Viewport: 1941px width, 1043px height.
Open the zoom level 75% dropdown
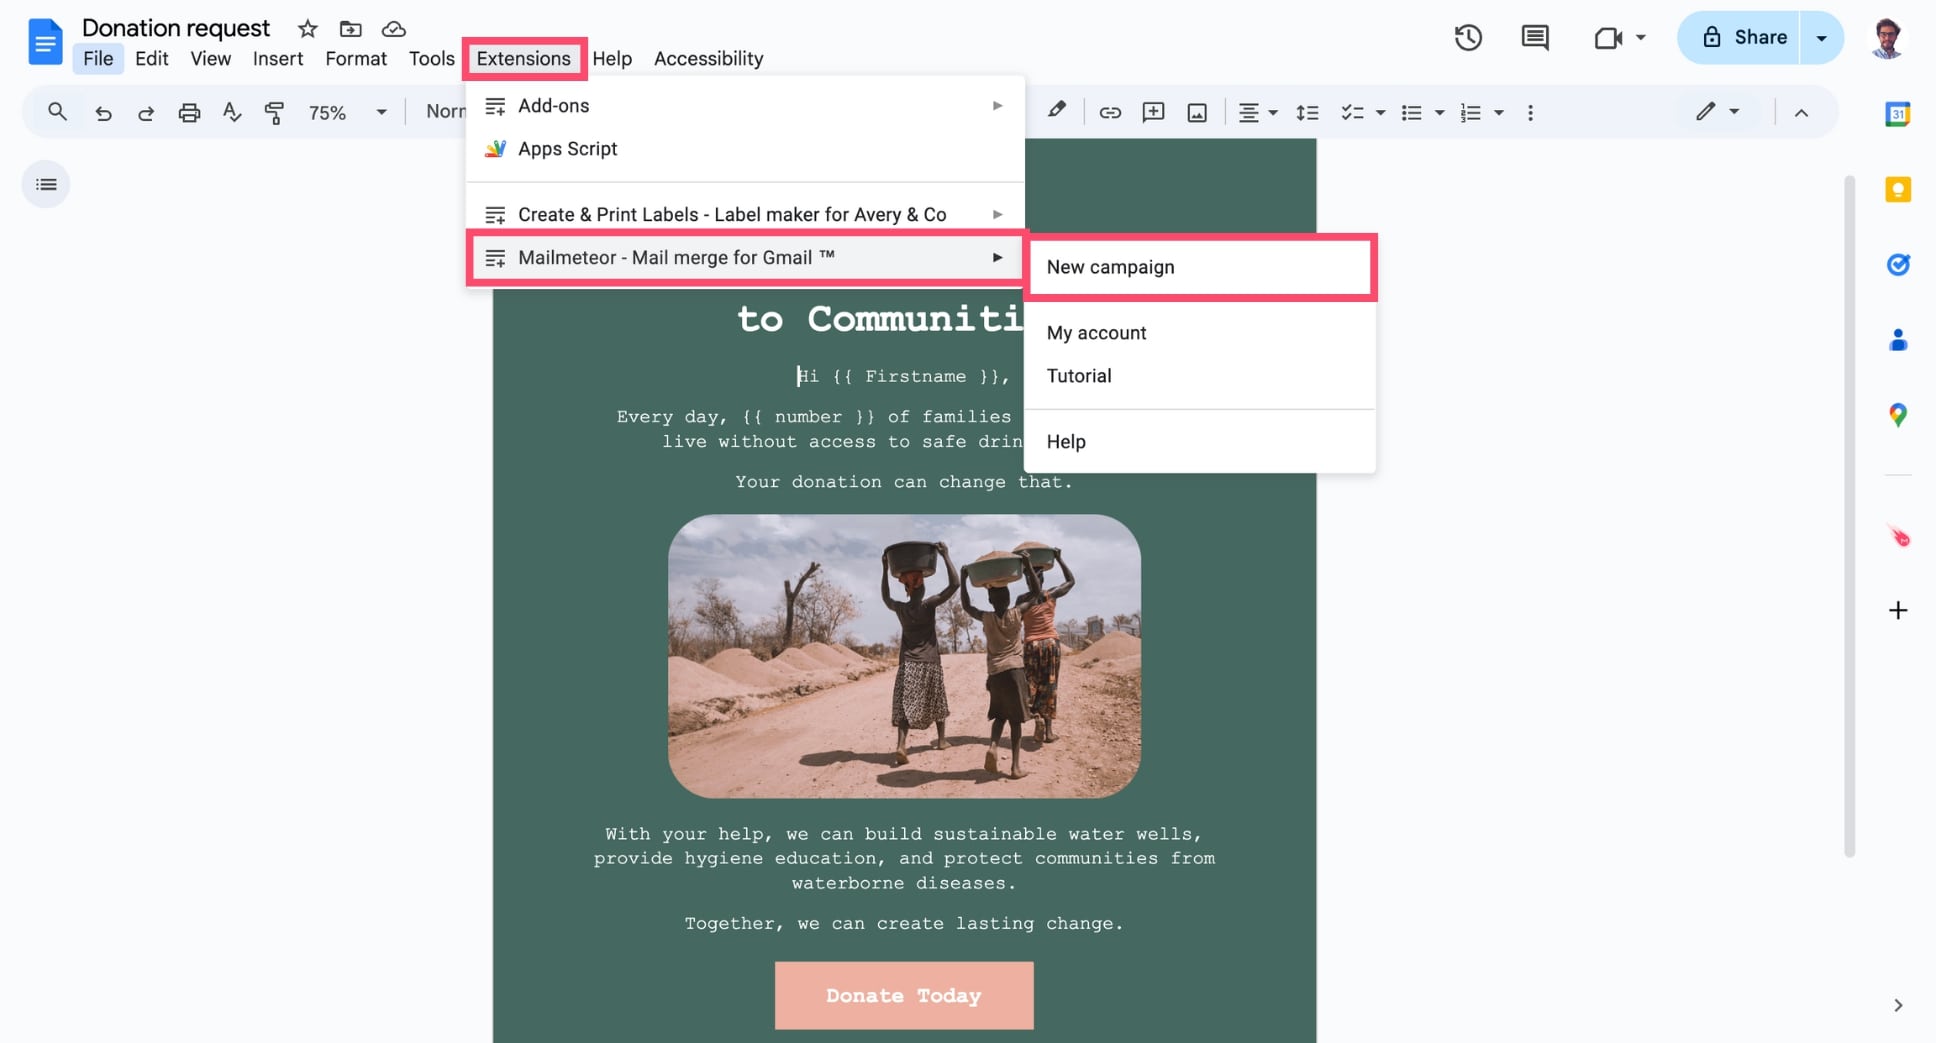(x=344, y=112)
